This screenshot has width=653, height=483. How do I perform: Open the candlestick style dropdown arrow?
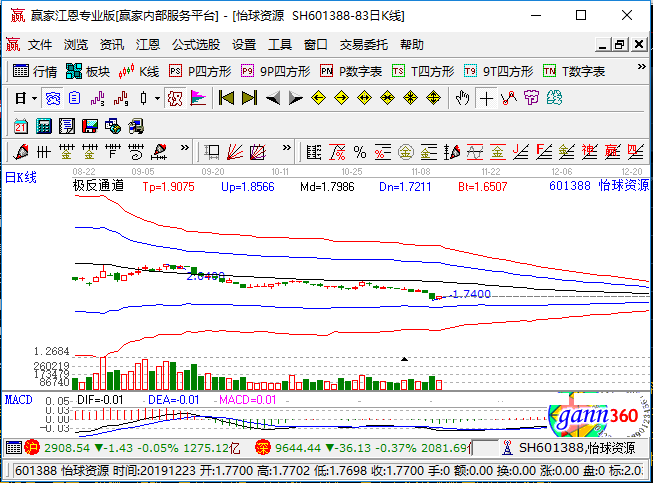pyautogui.click(x=157, y=99)
